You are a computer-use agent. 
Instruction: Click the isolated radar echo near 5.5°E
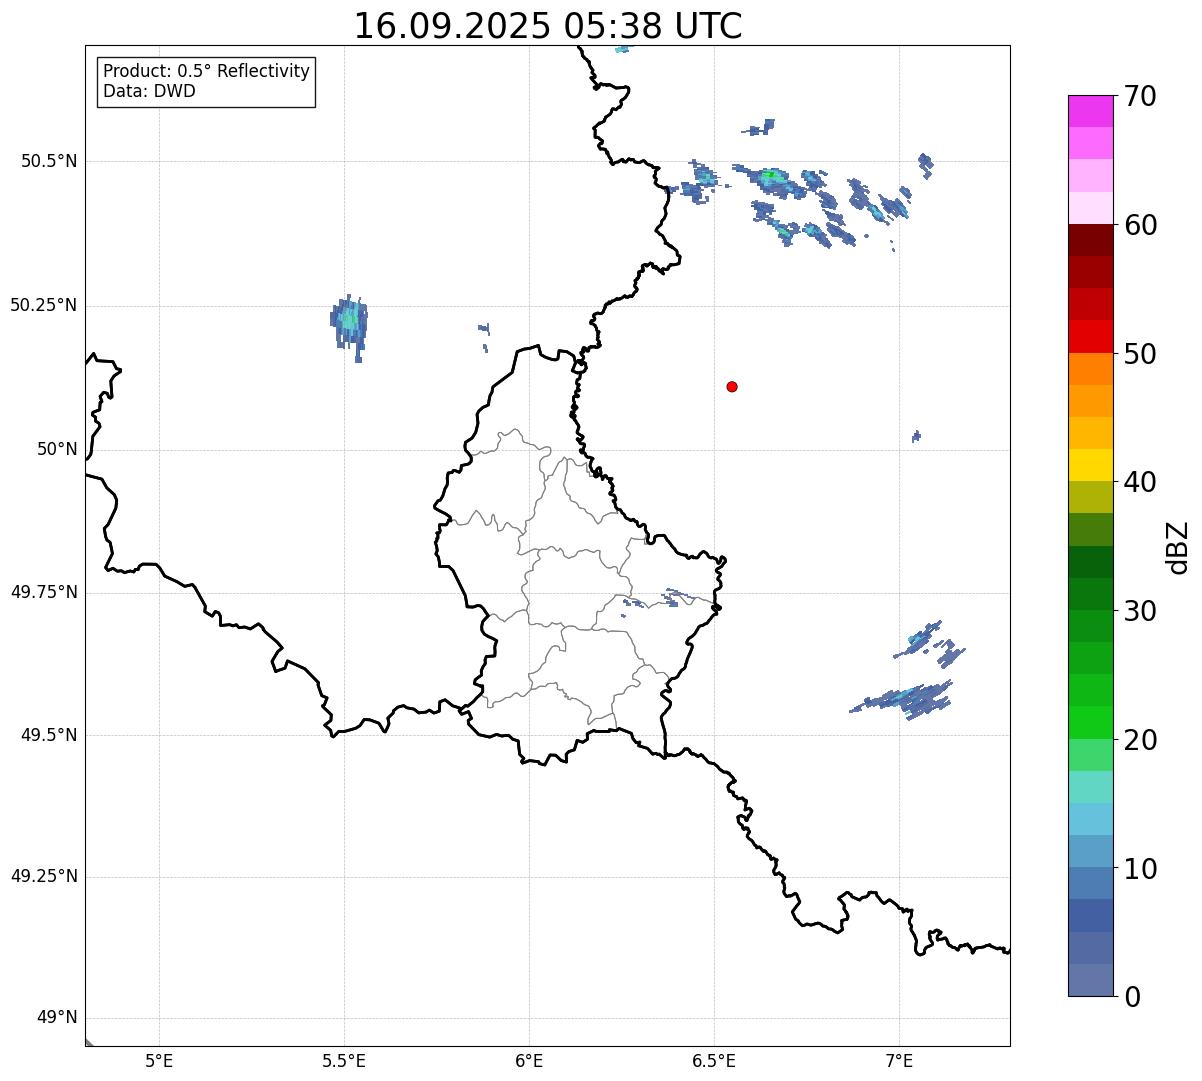click(349, 326)
